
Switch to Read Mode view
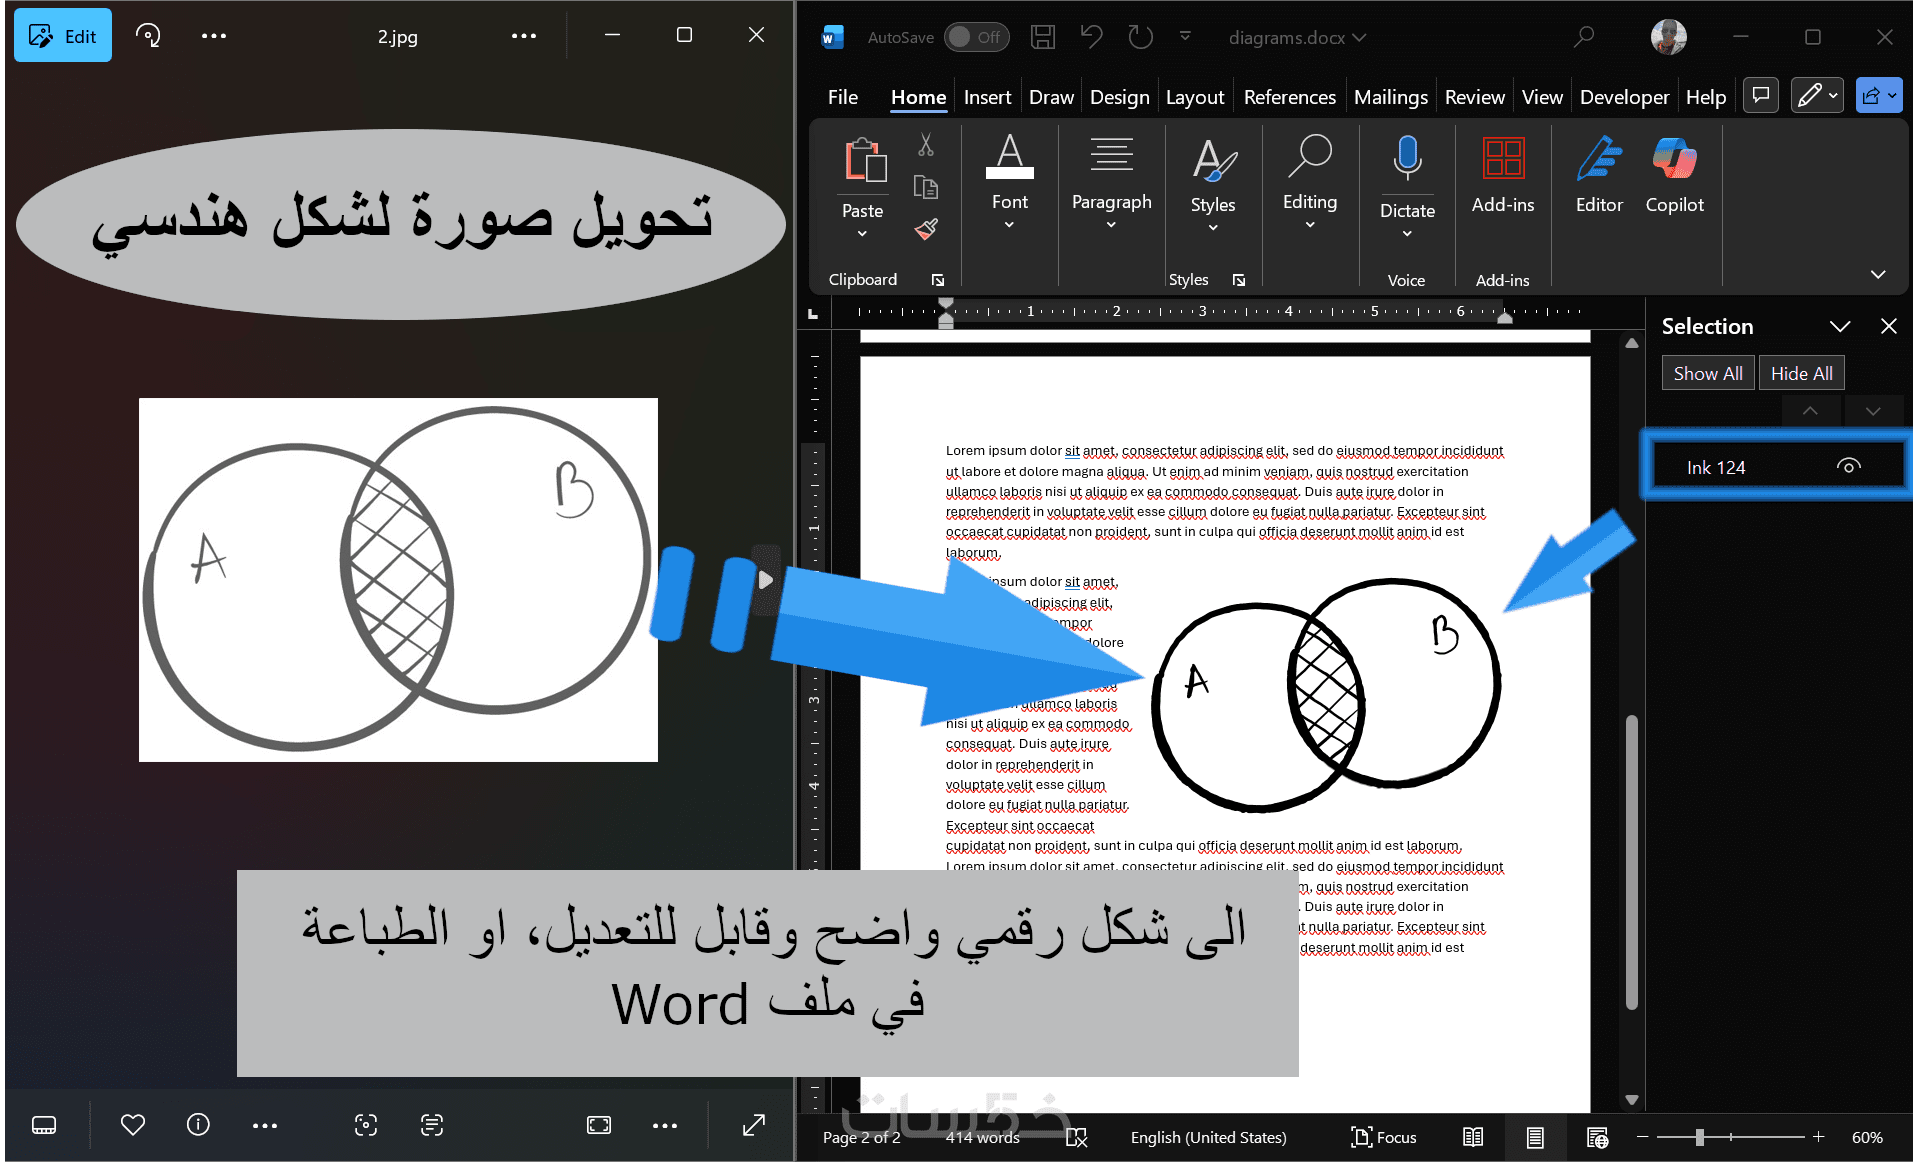(1473, 1137)
